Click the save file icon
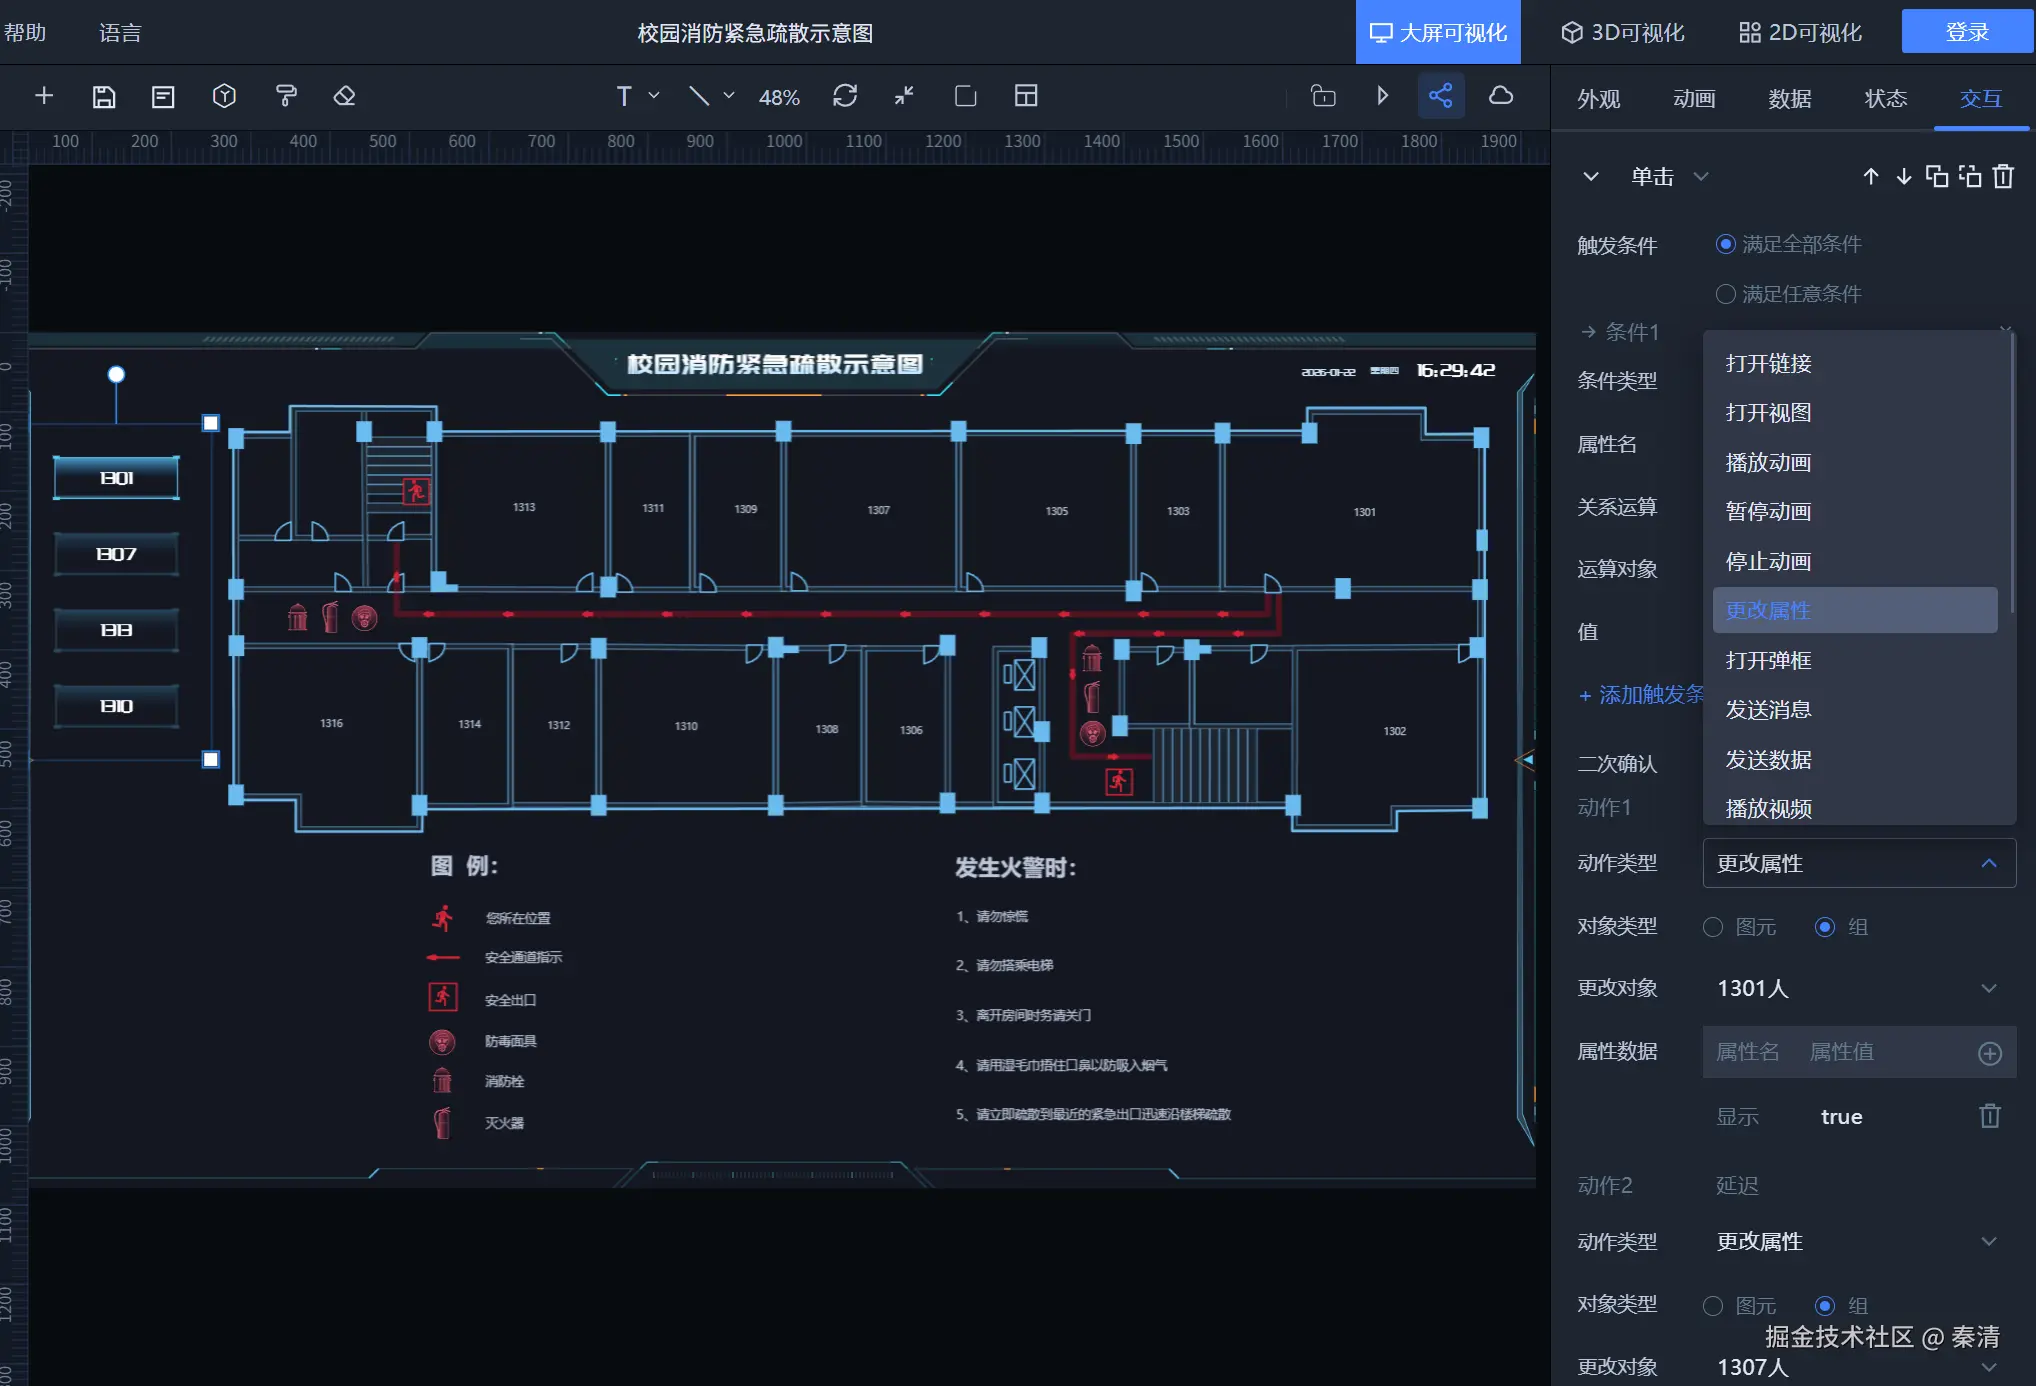 pos(104,97)
